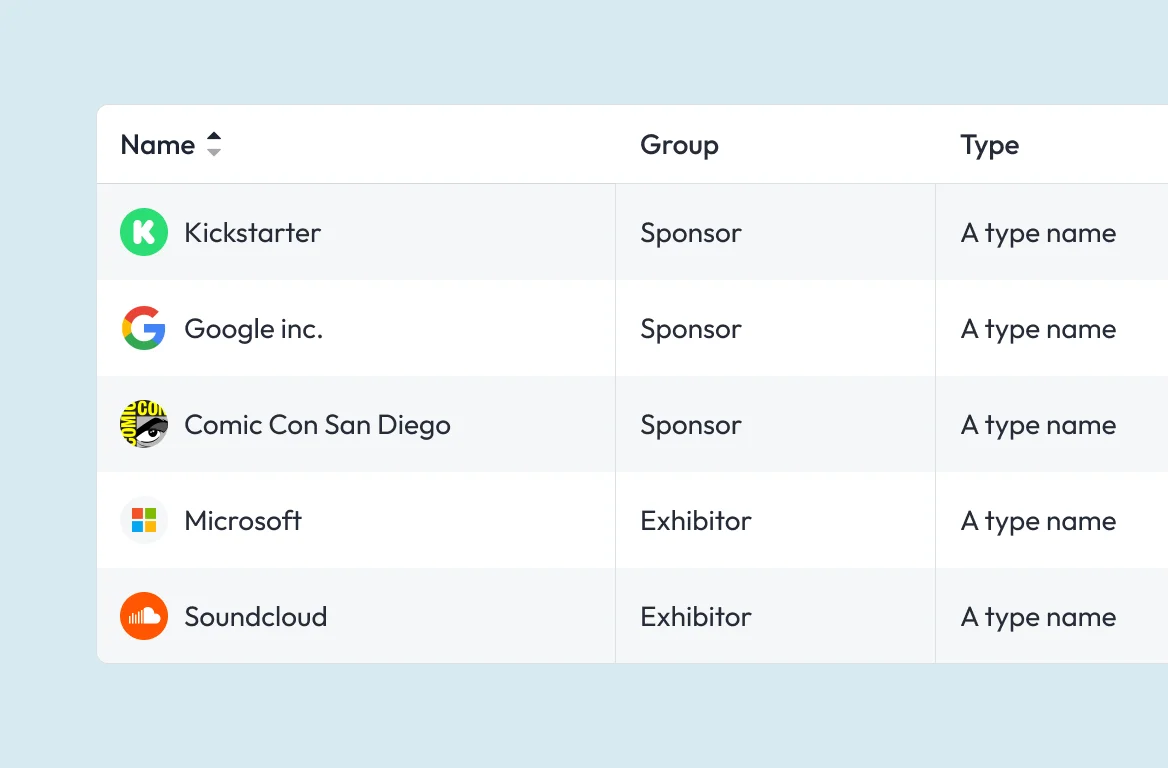
Task: Click the Type column header
Action: tap(989, 145)
